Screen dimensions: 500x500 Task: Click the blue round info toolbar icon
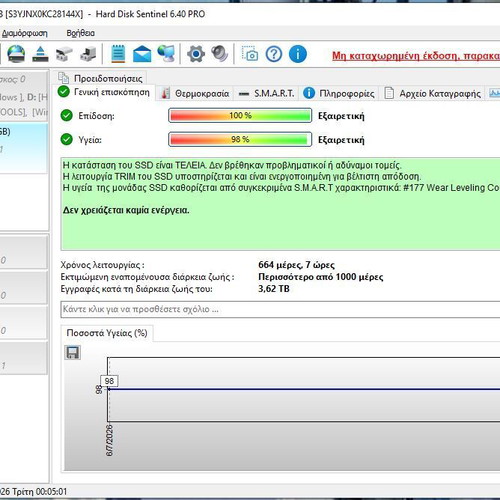click(x=298, y=54)
